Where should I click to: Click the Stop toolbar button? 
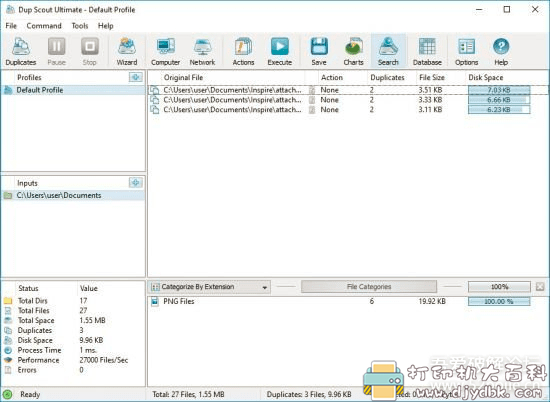pyautogui.click(x=90, y=52)
